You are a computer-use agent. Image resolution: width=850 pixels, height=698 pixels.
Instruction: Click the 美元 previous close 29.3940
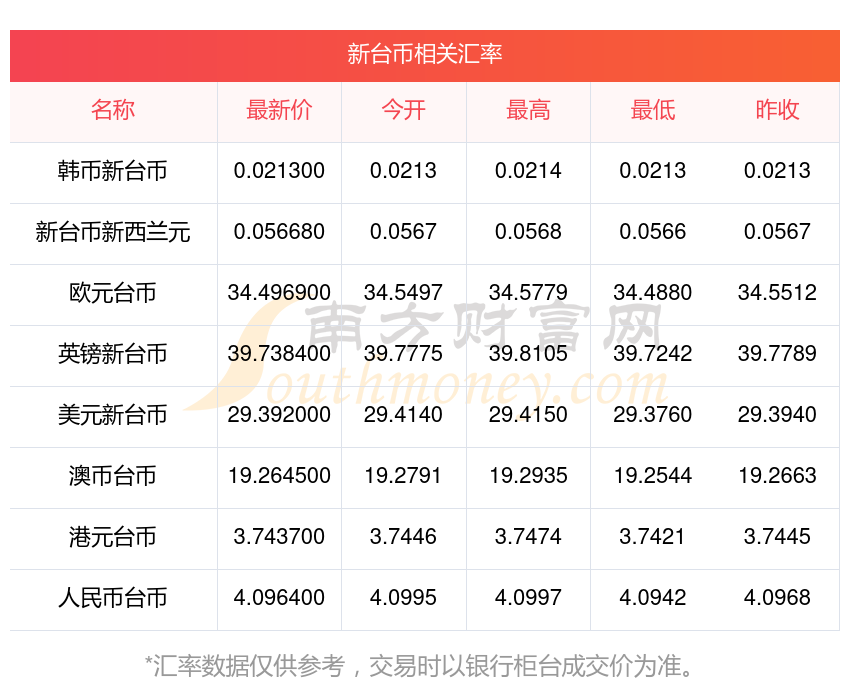(777, 415)
